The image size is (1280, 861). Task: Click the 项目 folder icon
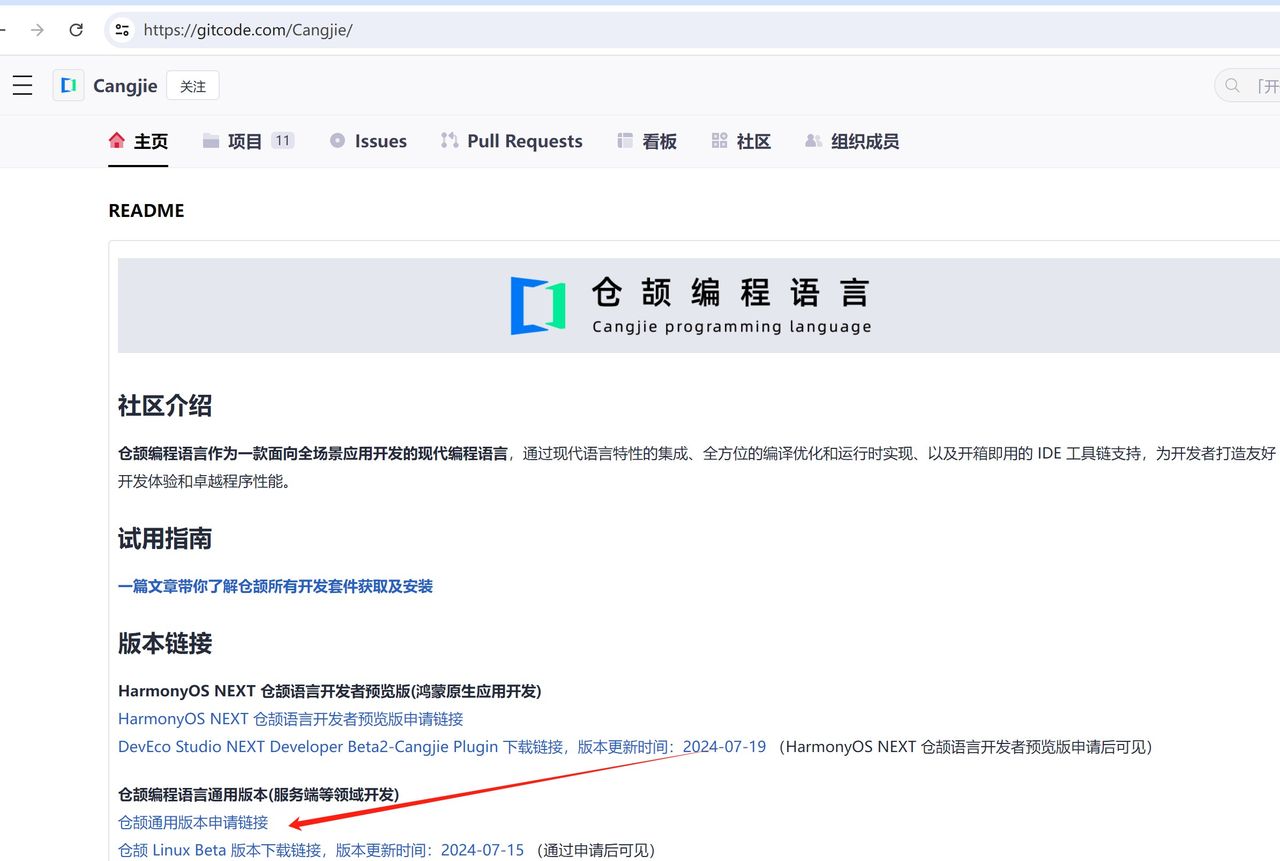(211, 140)
